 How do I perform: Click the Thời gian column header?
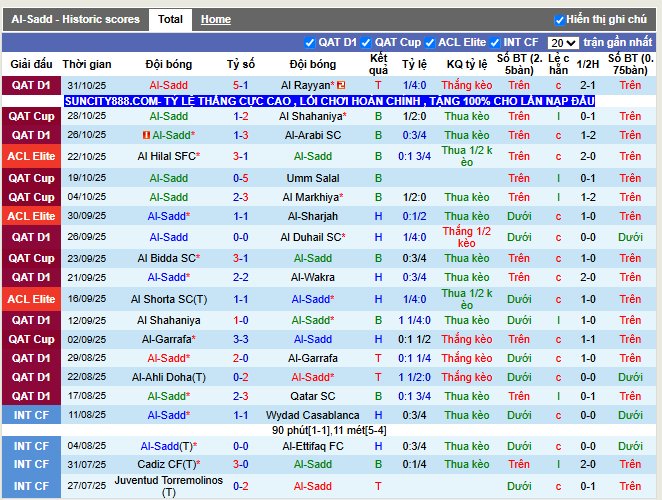87,64
